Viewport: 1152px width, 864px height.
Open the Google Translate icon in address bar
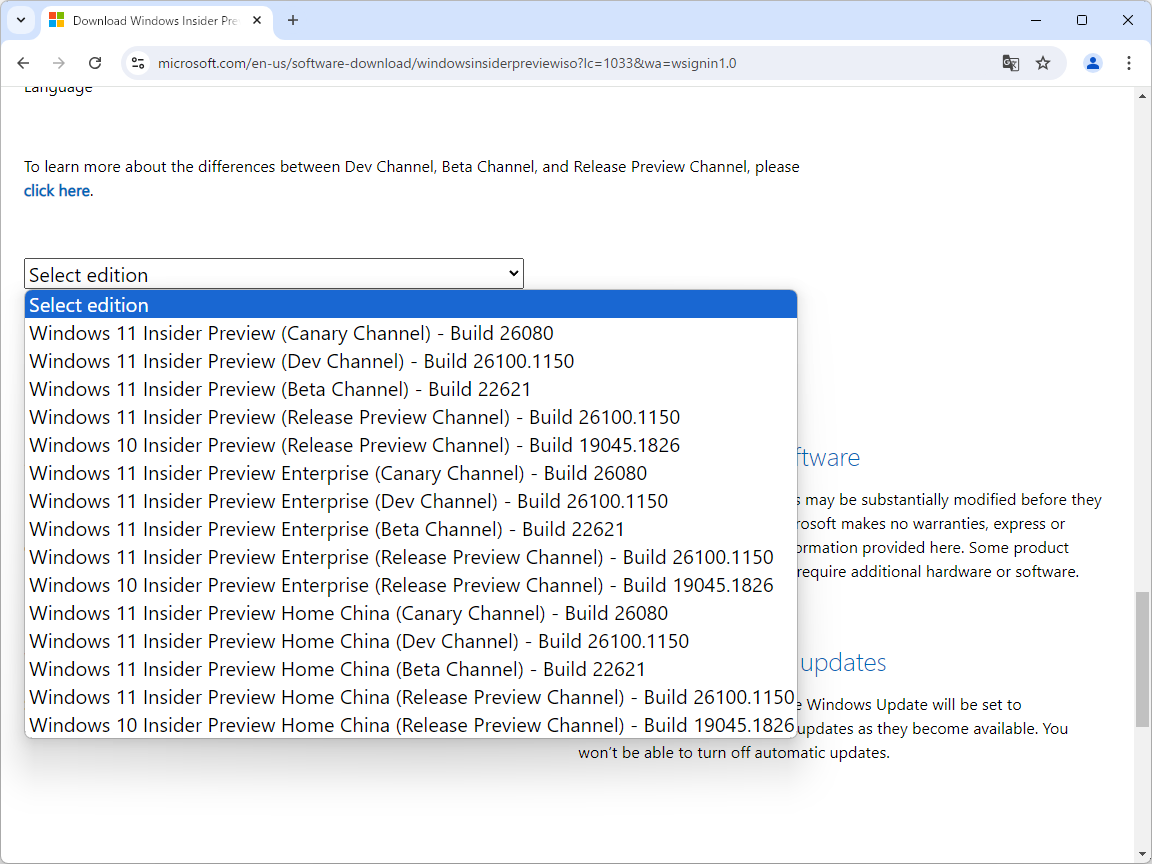1011,63
